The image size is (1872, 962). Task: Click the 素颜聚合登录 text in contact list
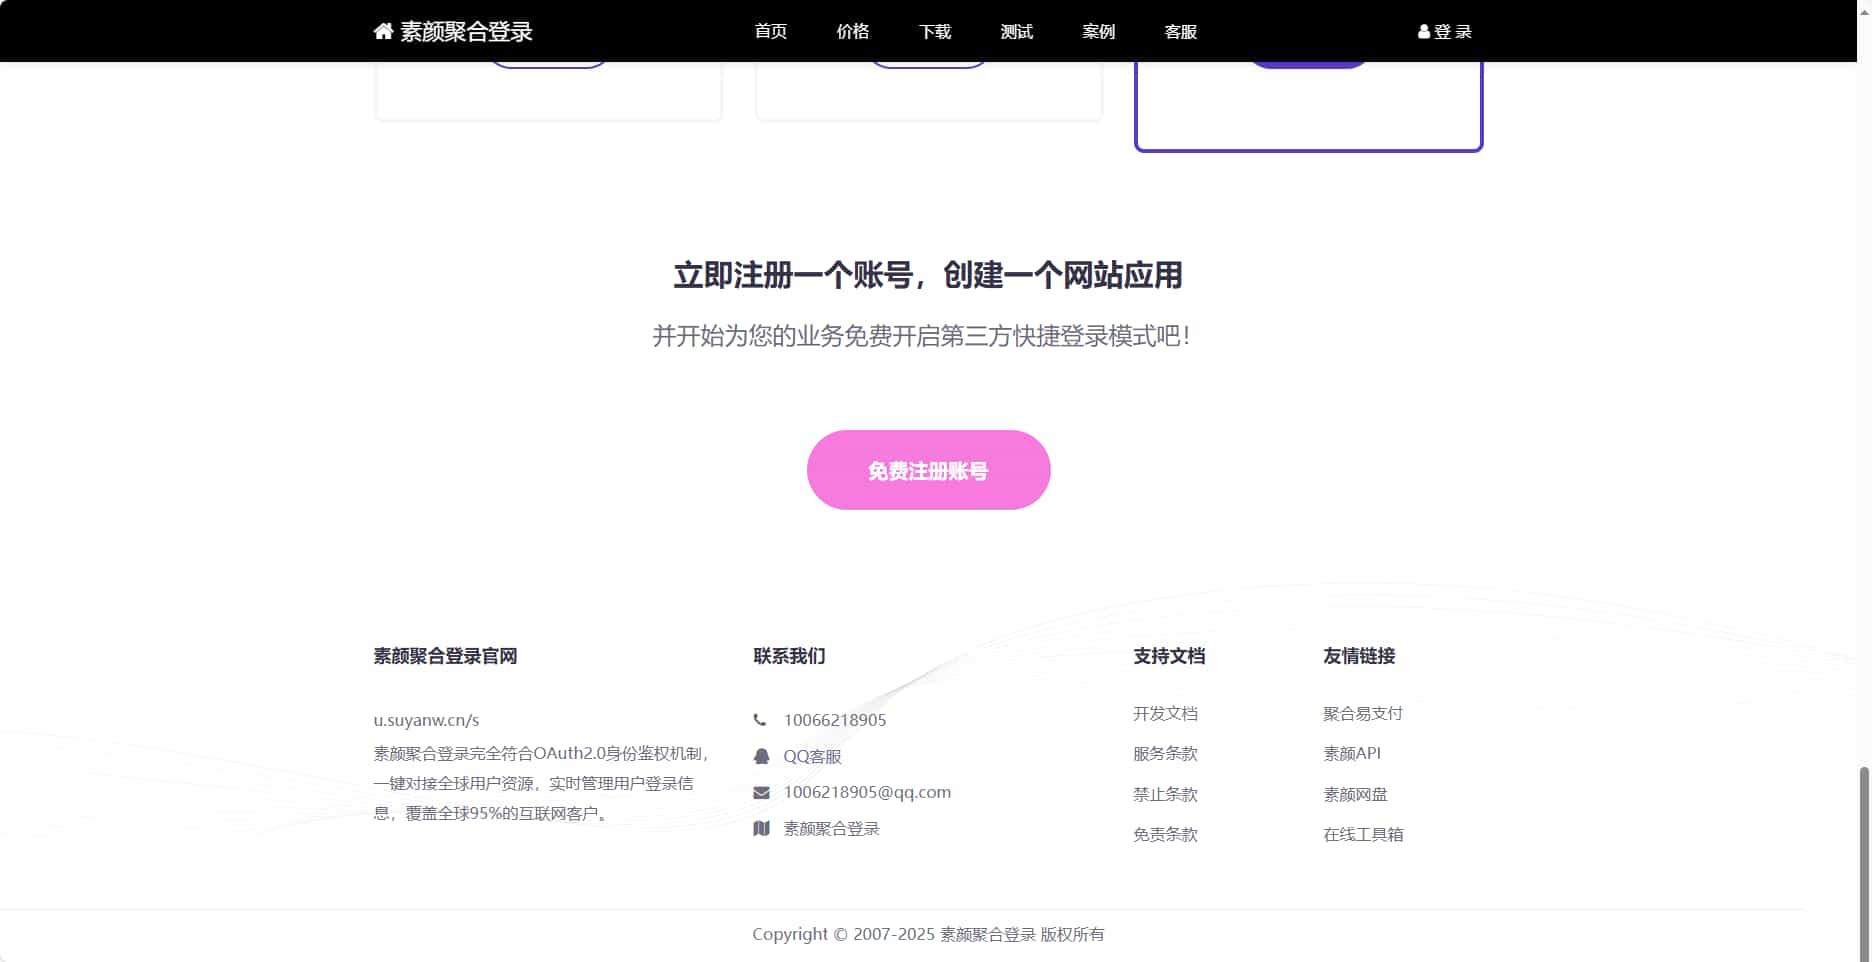(x=831, y=829)
